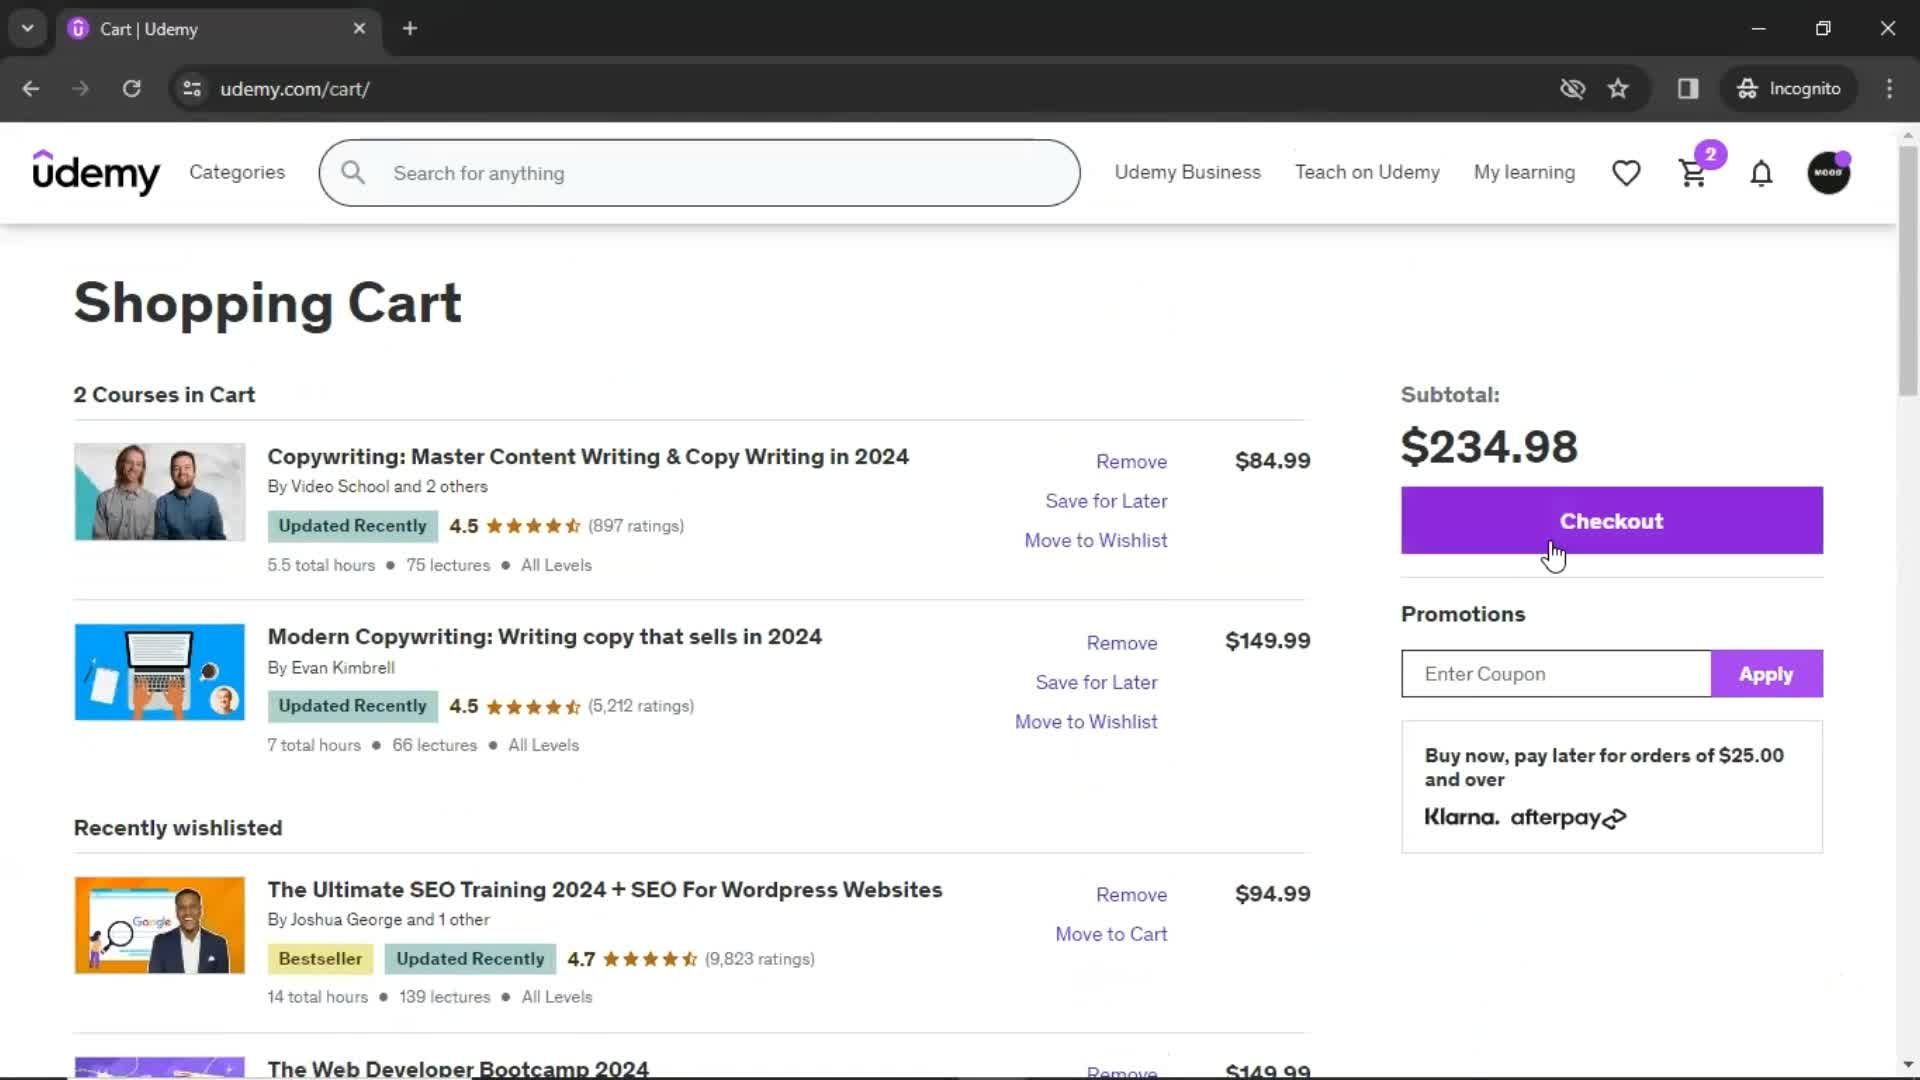Move Ultimate SEO Training to Cart
This screenshot has width=1920, height=1080.
tap(1111, 934)
